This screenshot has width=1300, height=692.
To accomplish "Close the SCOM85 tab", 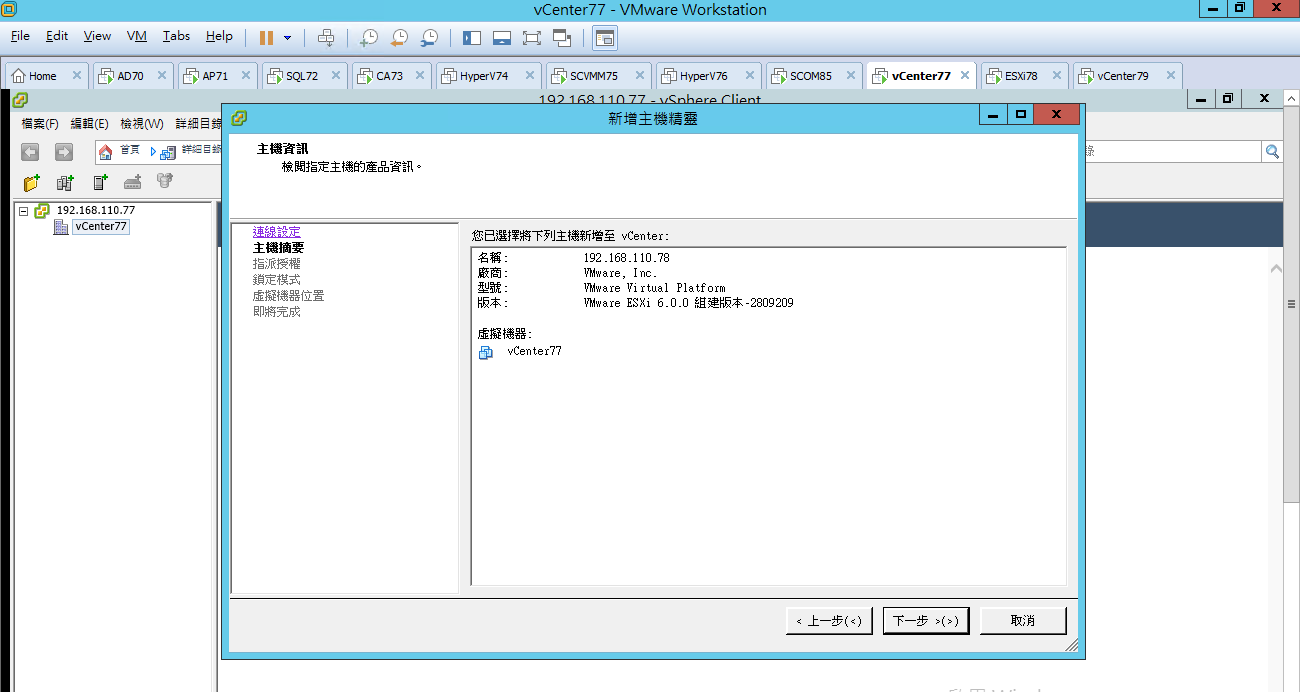I will pos(851,76).
